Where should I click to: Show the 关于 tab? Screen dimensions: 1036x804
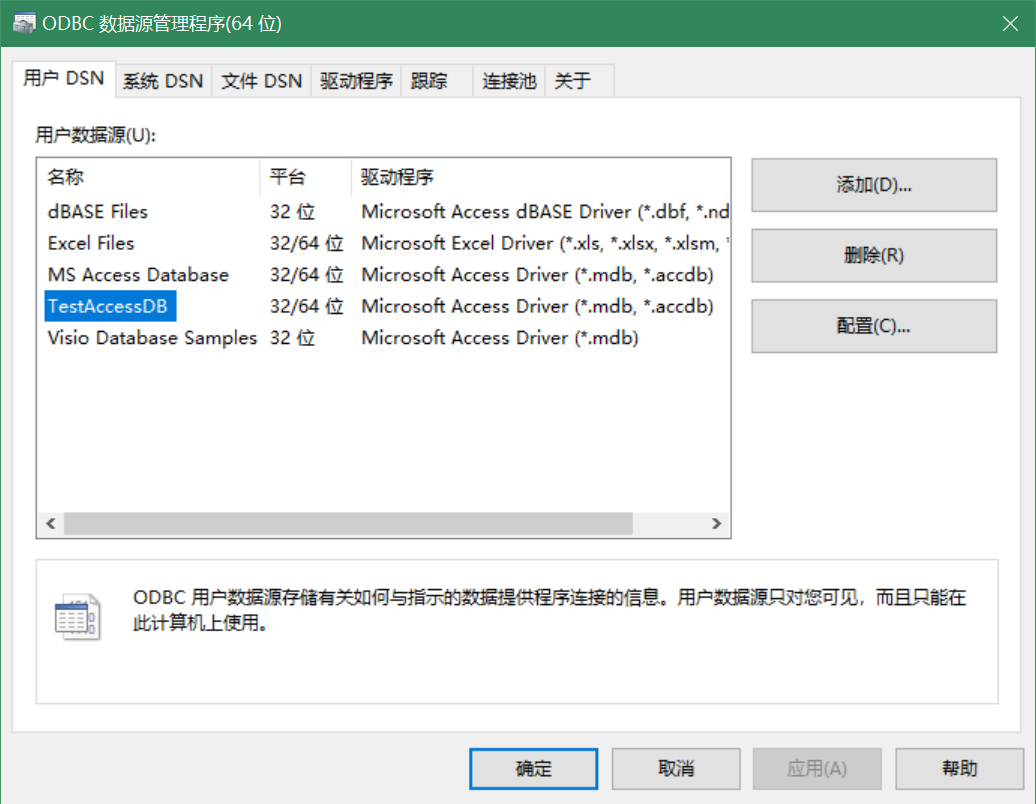click(x=572, y=82)
